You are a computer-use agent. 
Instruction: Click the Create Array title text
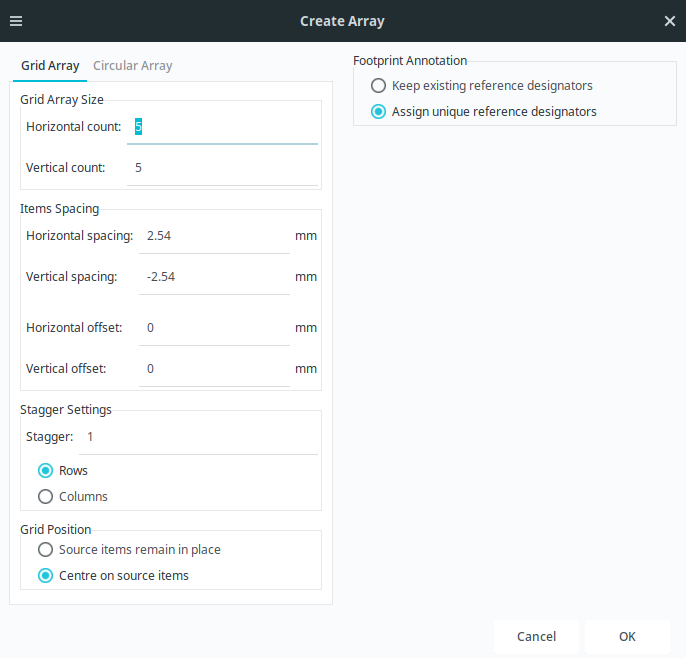point(342,21)
